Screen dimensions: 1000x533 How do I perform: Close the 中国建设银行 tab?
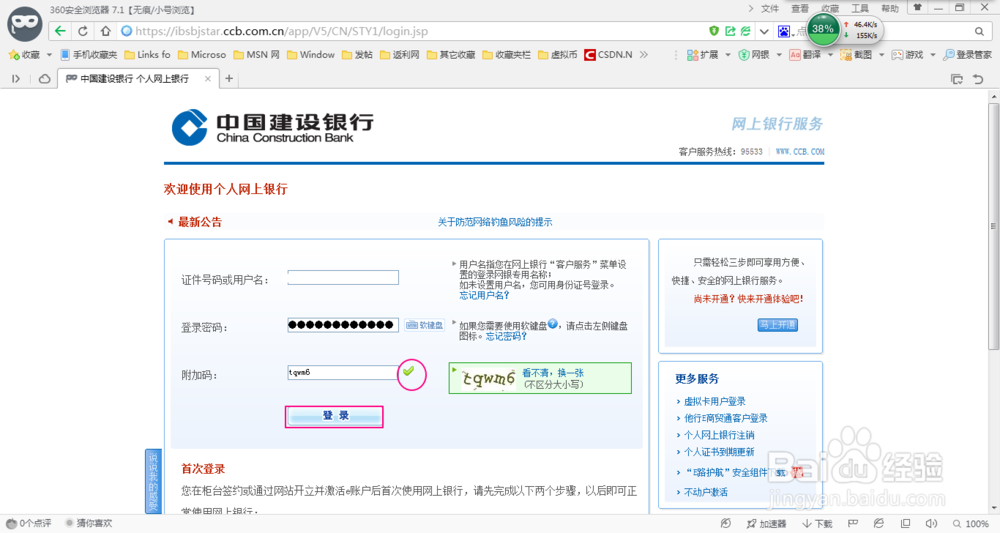[x=207, y=79]
